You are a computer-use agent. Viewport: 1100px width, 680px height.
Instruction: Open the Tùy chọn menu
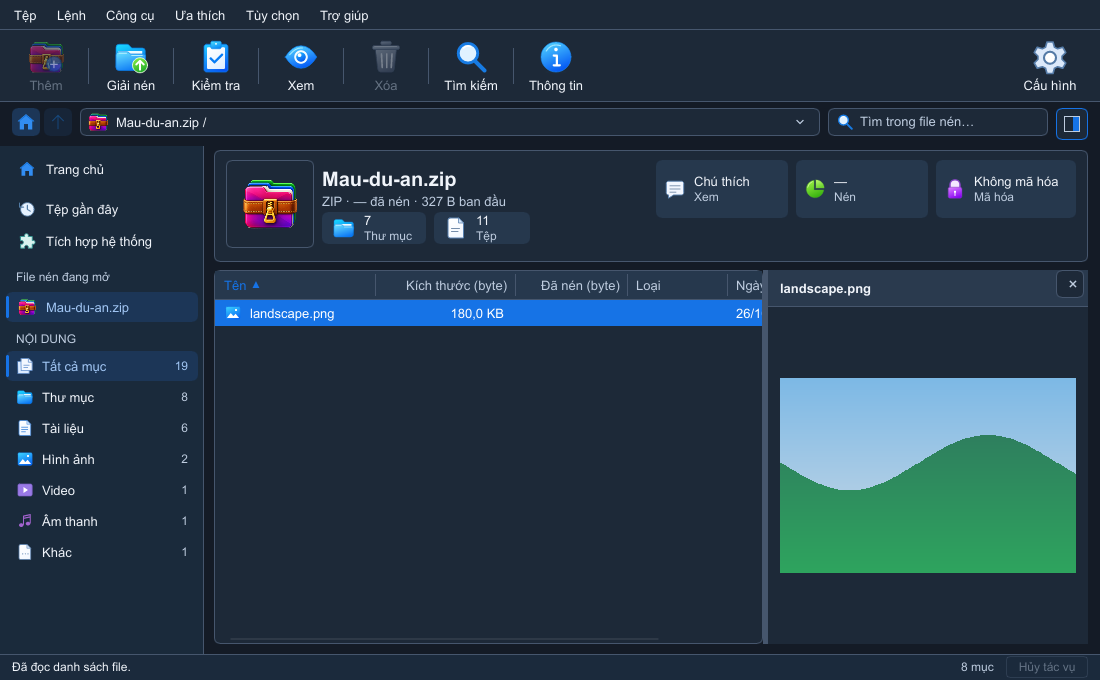(x=272, y=15)
